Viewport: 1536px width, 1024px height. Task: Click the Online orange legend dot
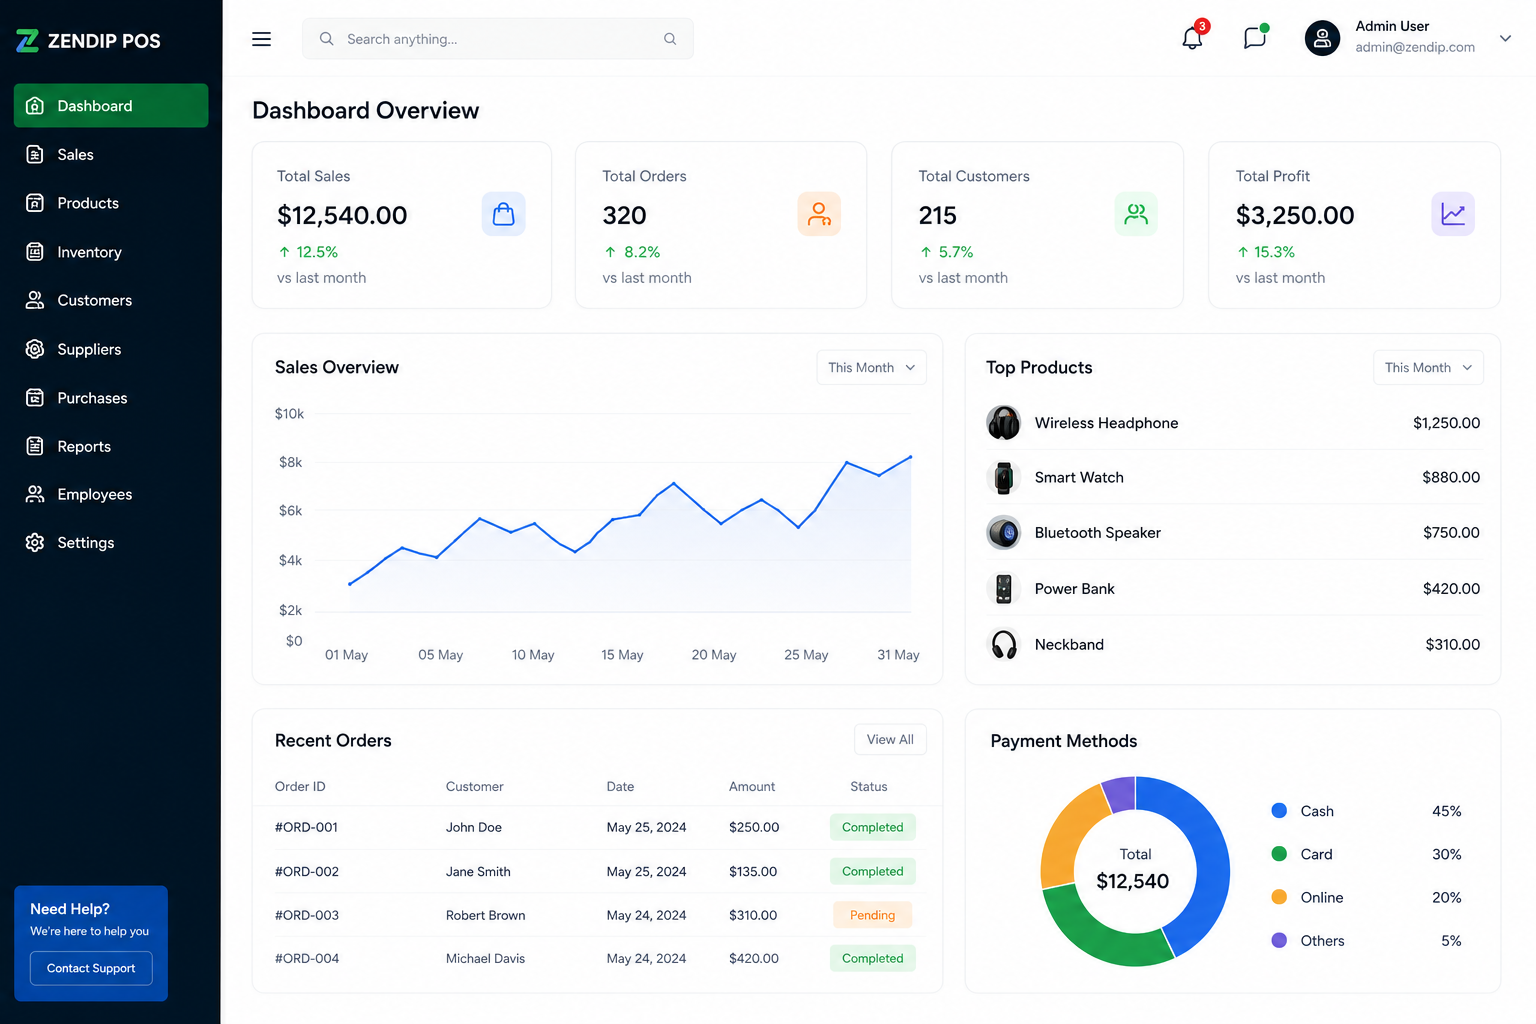(1279, 897)
